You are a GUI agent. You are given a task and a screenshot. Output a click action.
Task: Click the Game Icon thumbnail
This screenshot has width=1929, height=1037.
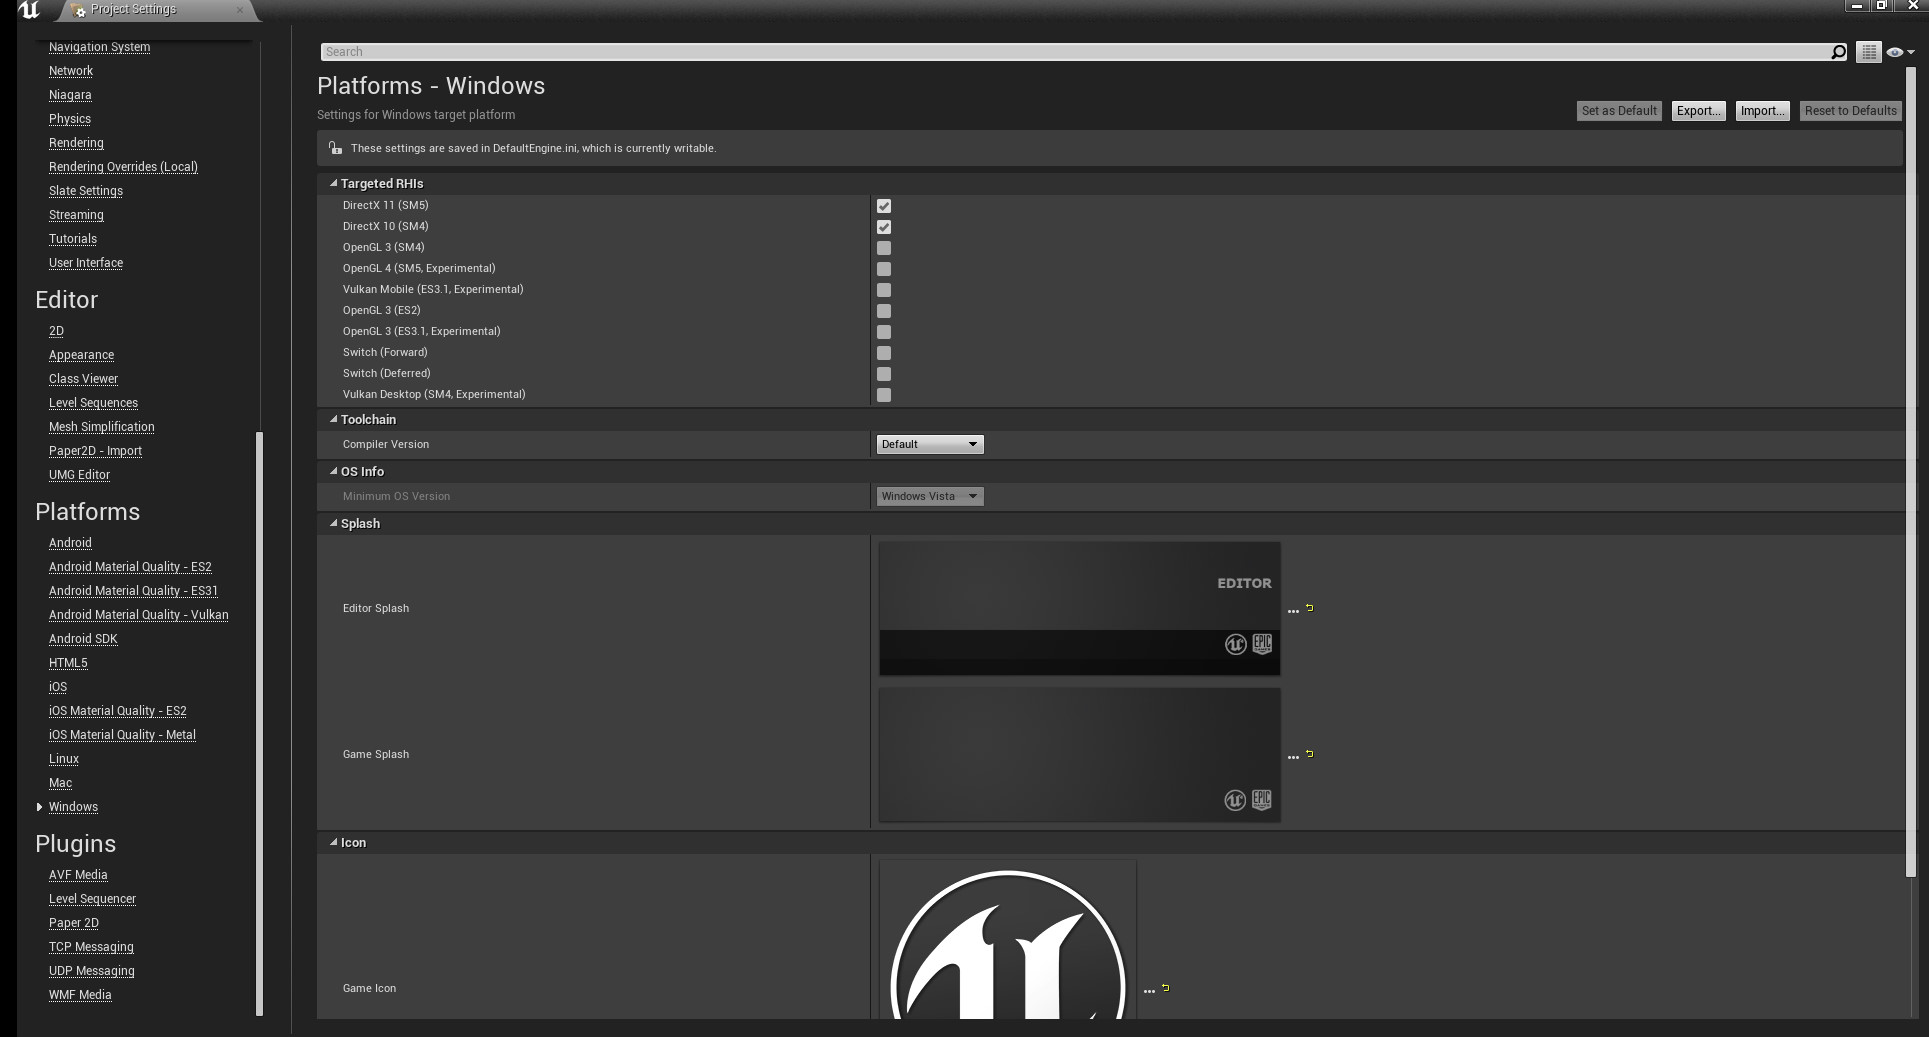click(x=1008, y=940)
